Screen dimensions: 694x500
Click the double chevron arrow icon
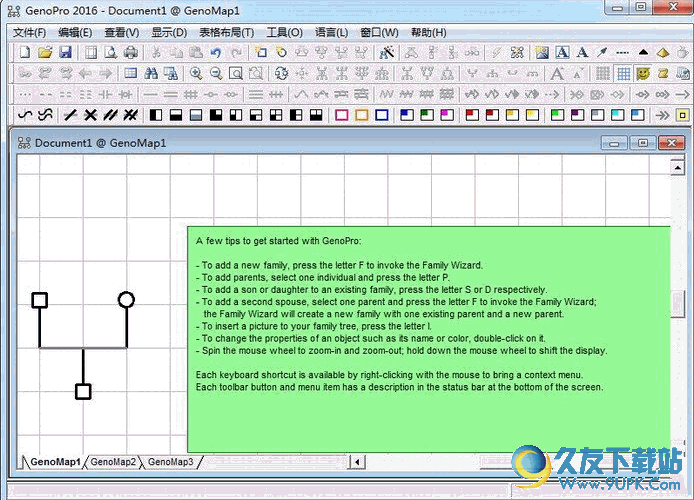tap(662, 115)
